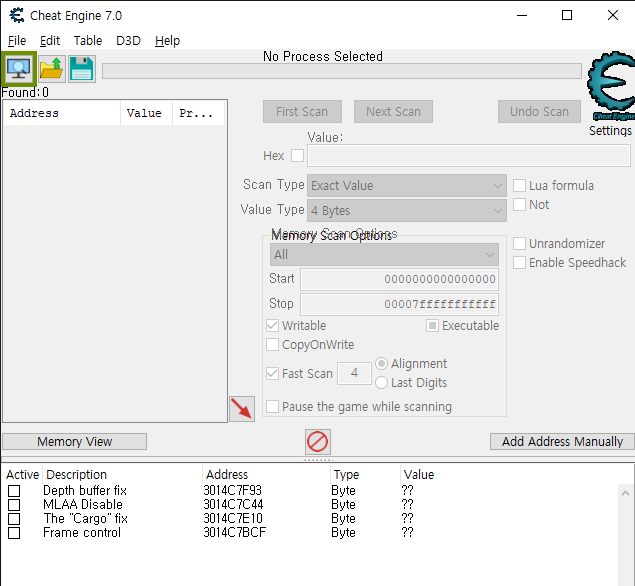
Task: Activate the Frame control entry checkbox
Action: (14, 533)
